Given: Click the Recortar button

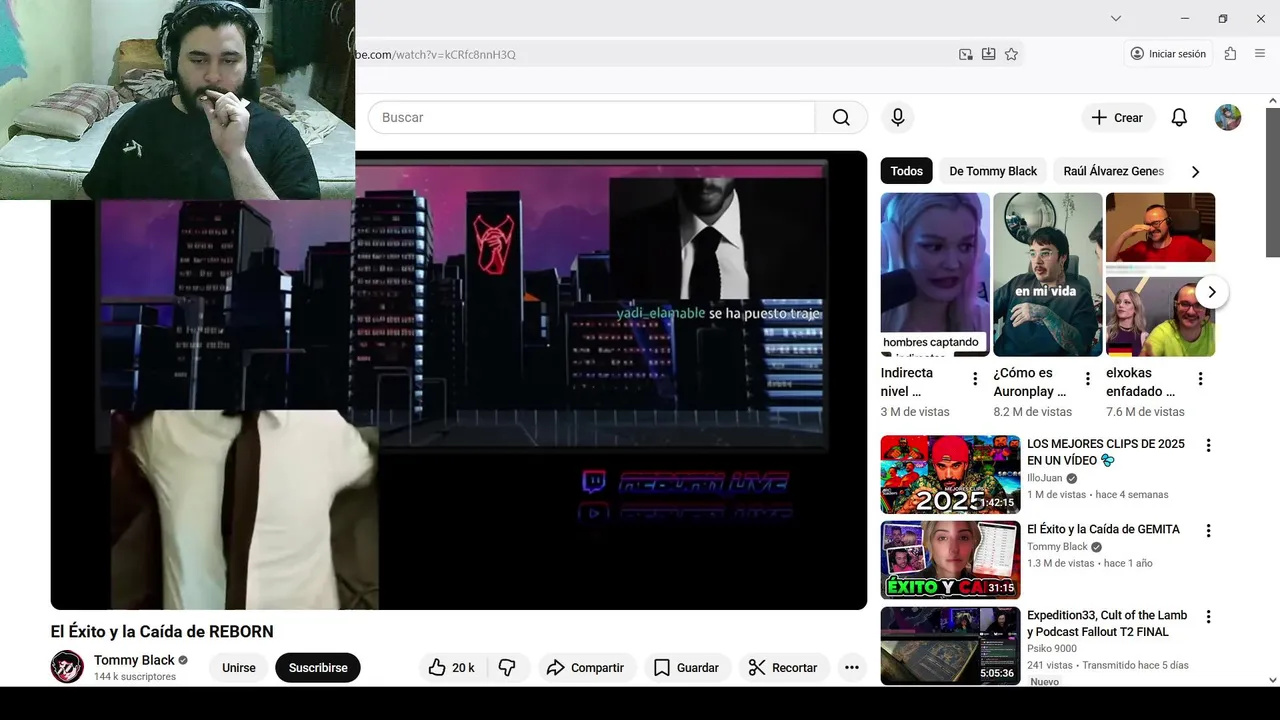Looking at the screenshot, I should pos(784,668).
